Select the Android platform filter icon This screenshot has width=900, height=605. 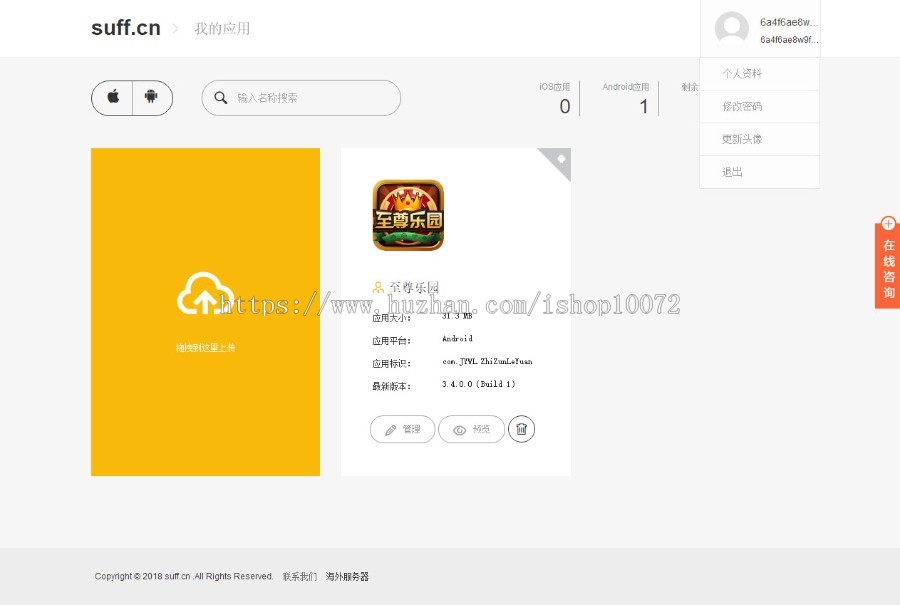coord(151,97)
